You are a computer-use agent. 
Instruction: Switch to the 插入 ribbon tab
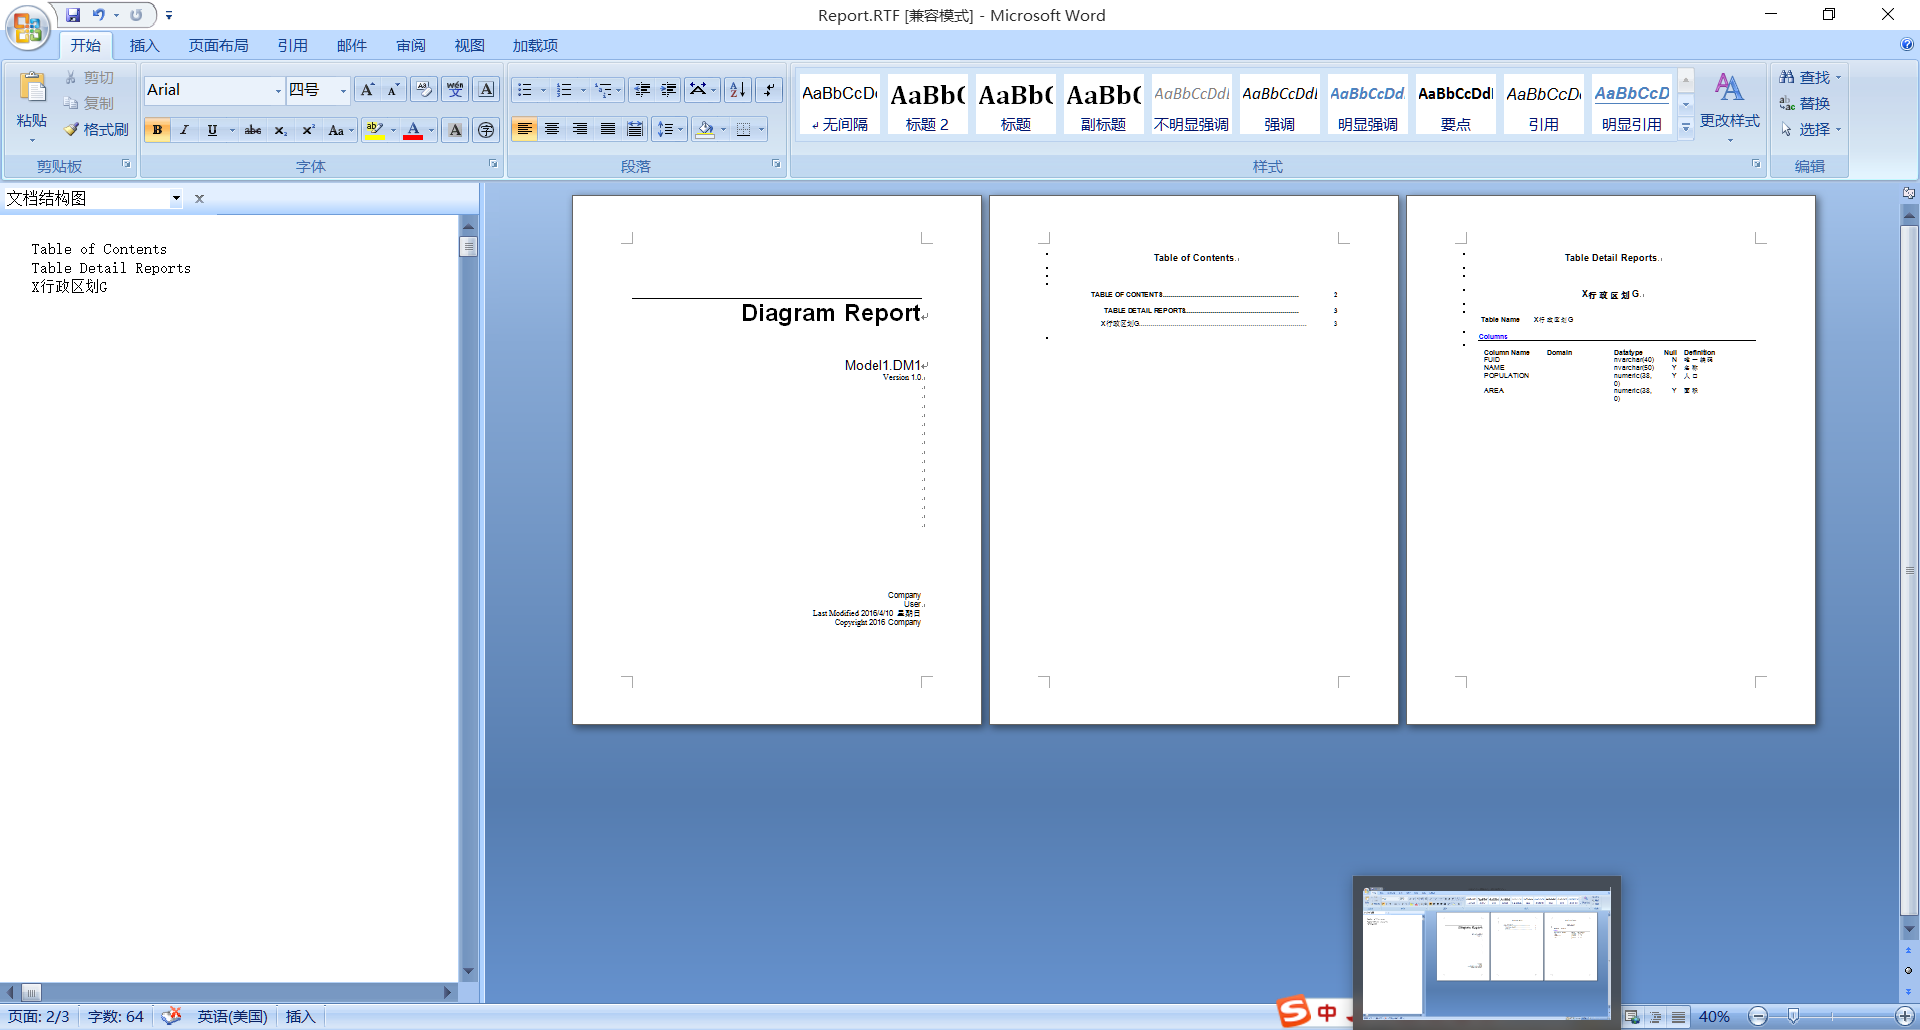pyautogui.click(x=144, y=46)
